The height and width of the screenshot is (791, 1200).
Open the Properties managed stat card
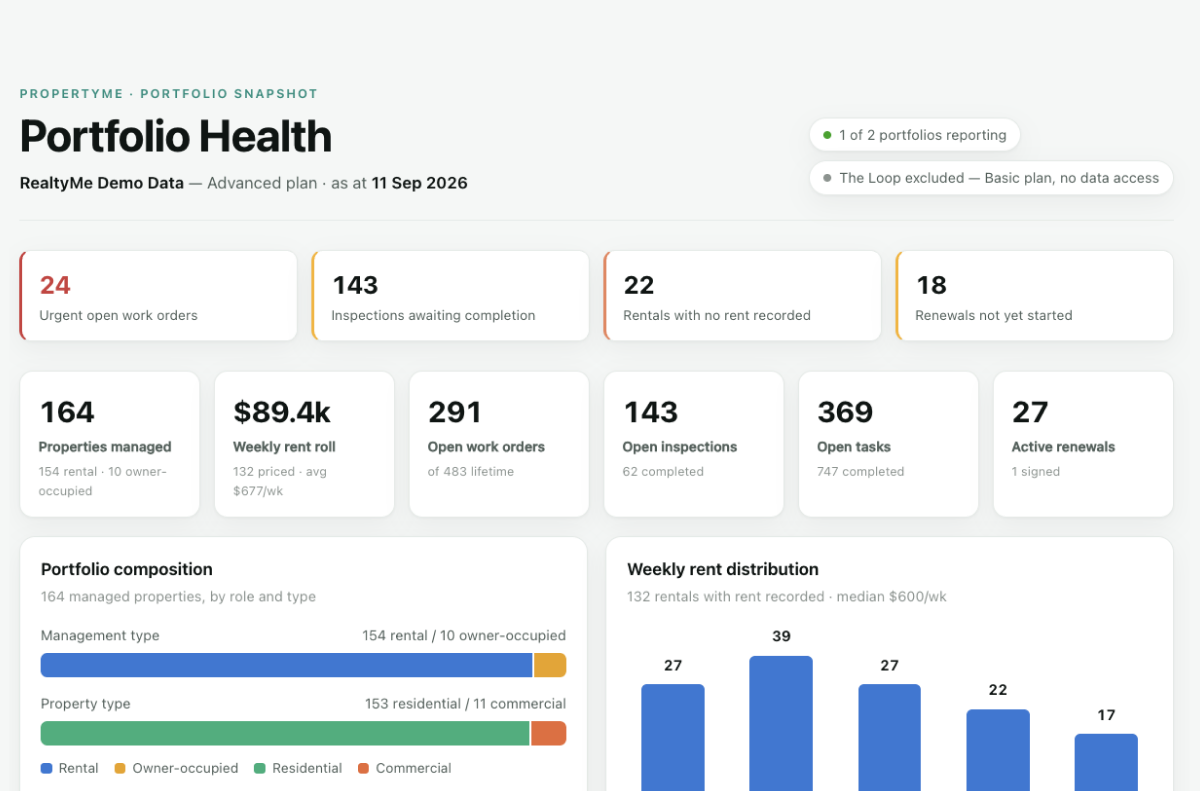point(110,444)
